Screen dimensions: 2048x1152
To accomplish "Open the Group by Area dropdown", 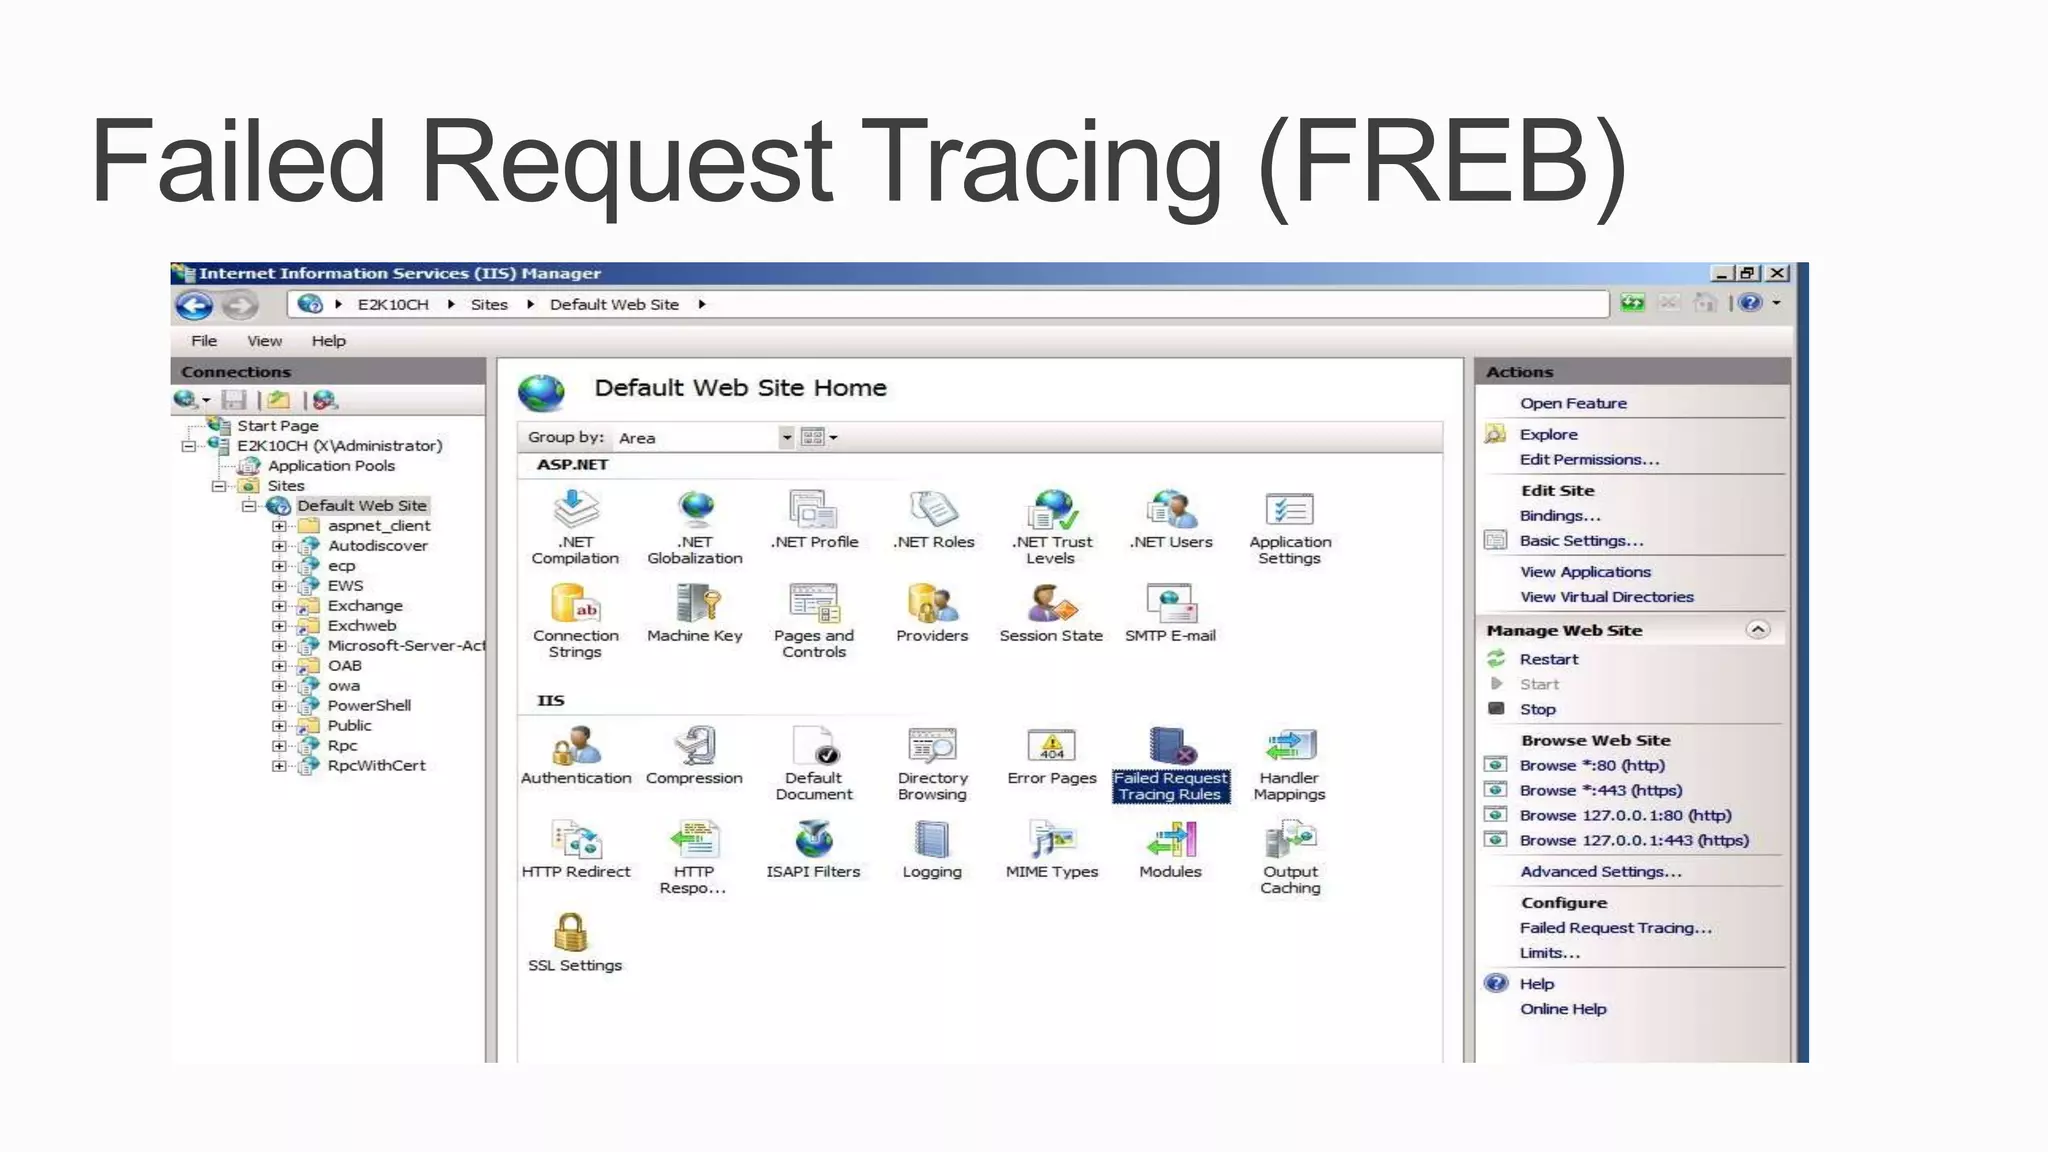I will (786, 438).
